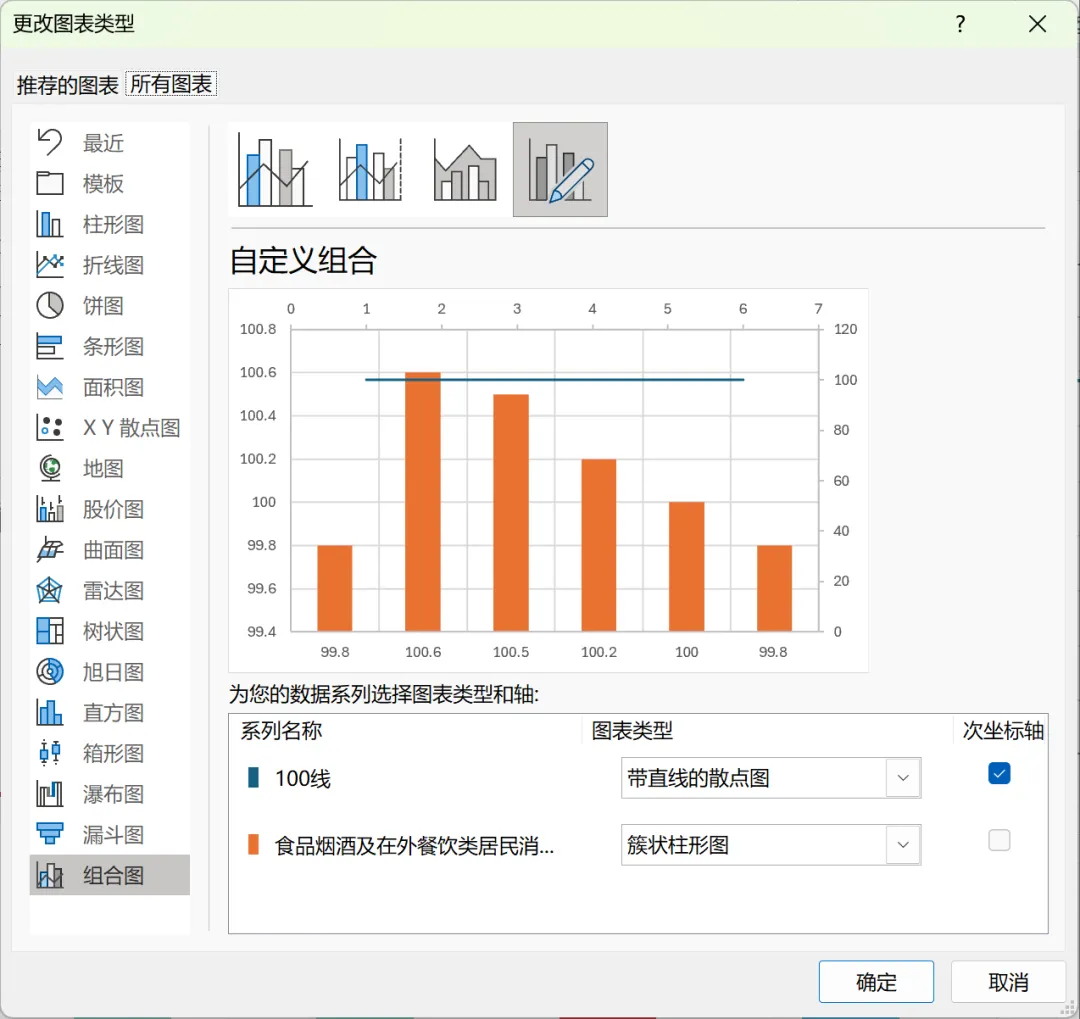Open the 模板 (Templates) folder category
Image resolution: width=1080 pixels, height=1019 pixels.
(110, 183)
